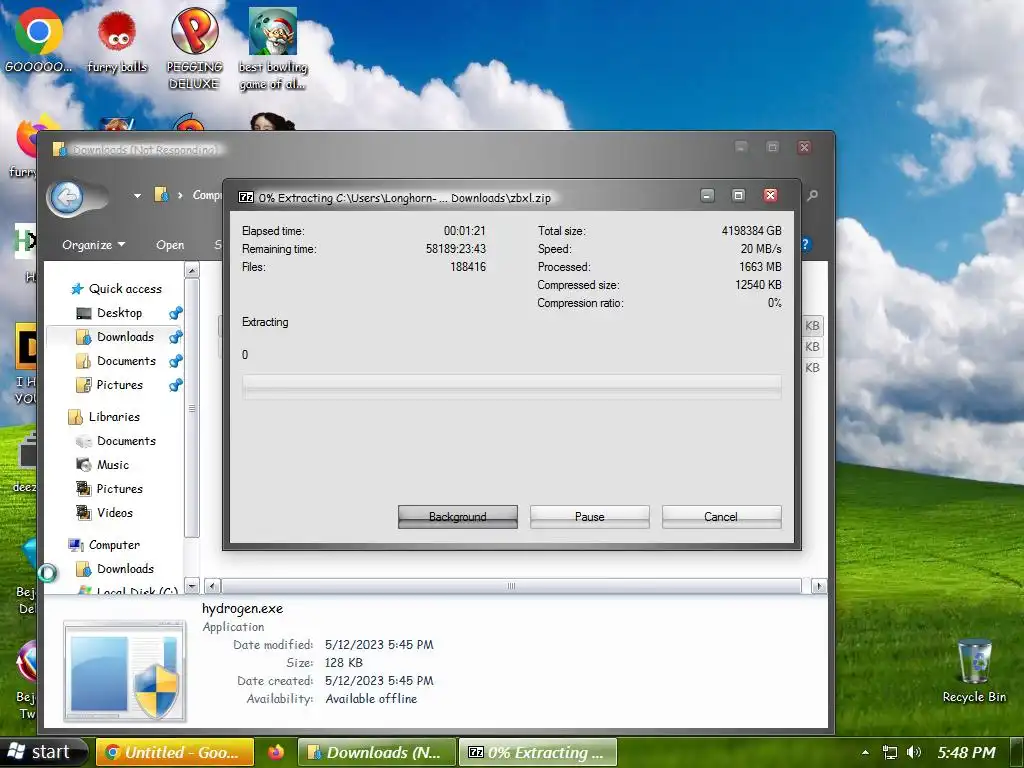Click pin icon next to Downloads

176,337
